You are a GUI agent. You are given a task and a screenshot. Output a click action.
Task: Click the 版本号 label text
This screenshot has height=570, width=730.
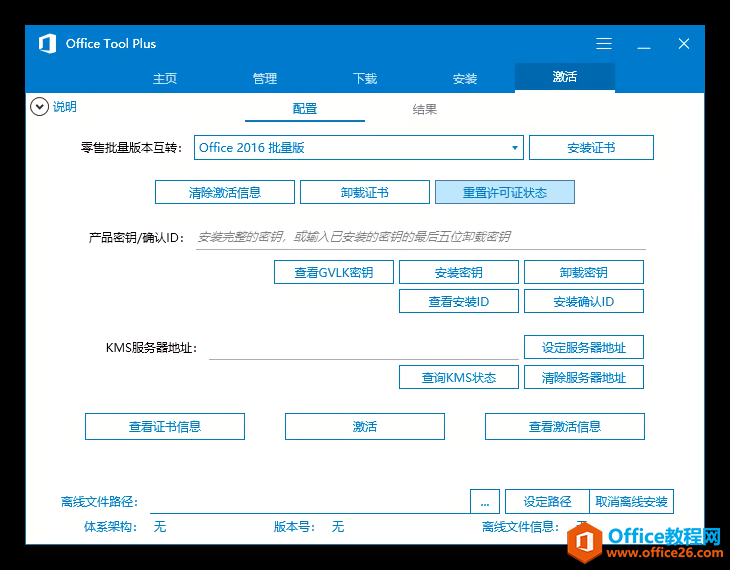point(294,527)
